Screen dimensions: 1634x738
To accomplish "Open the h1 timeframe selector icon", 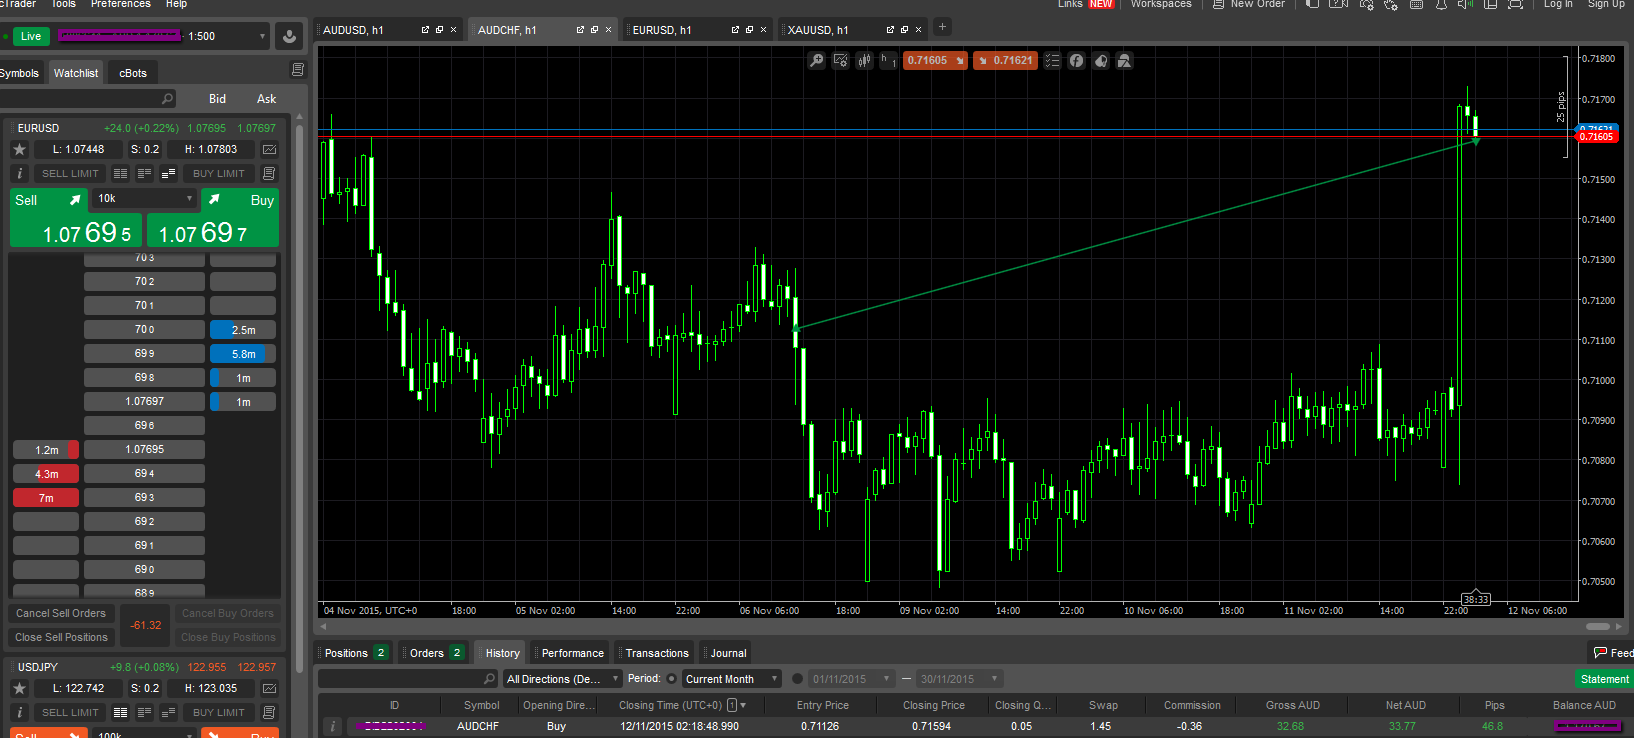I will click(x=887, y=61).
